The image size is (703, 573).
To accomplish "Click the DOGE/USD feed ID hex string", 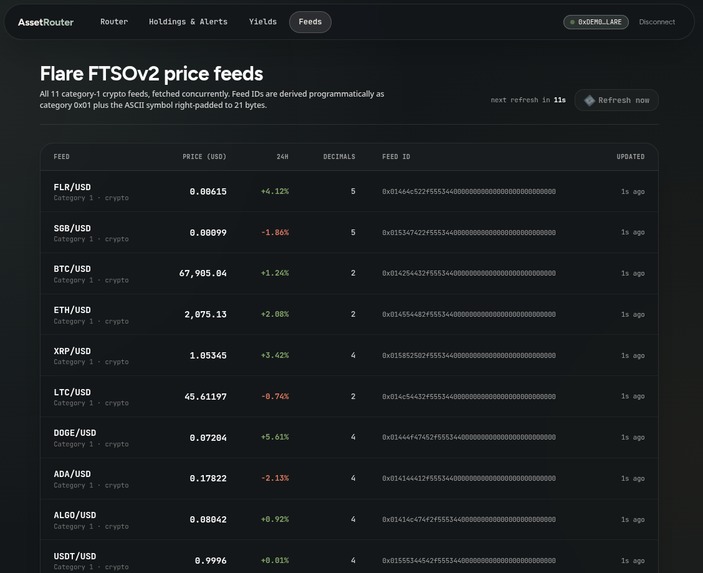I will pos(469,437).
